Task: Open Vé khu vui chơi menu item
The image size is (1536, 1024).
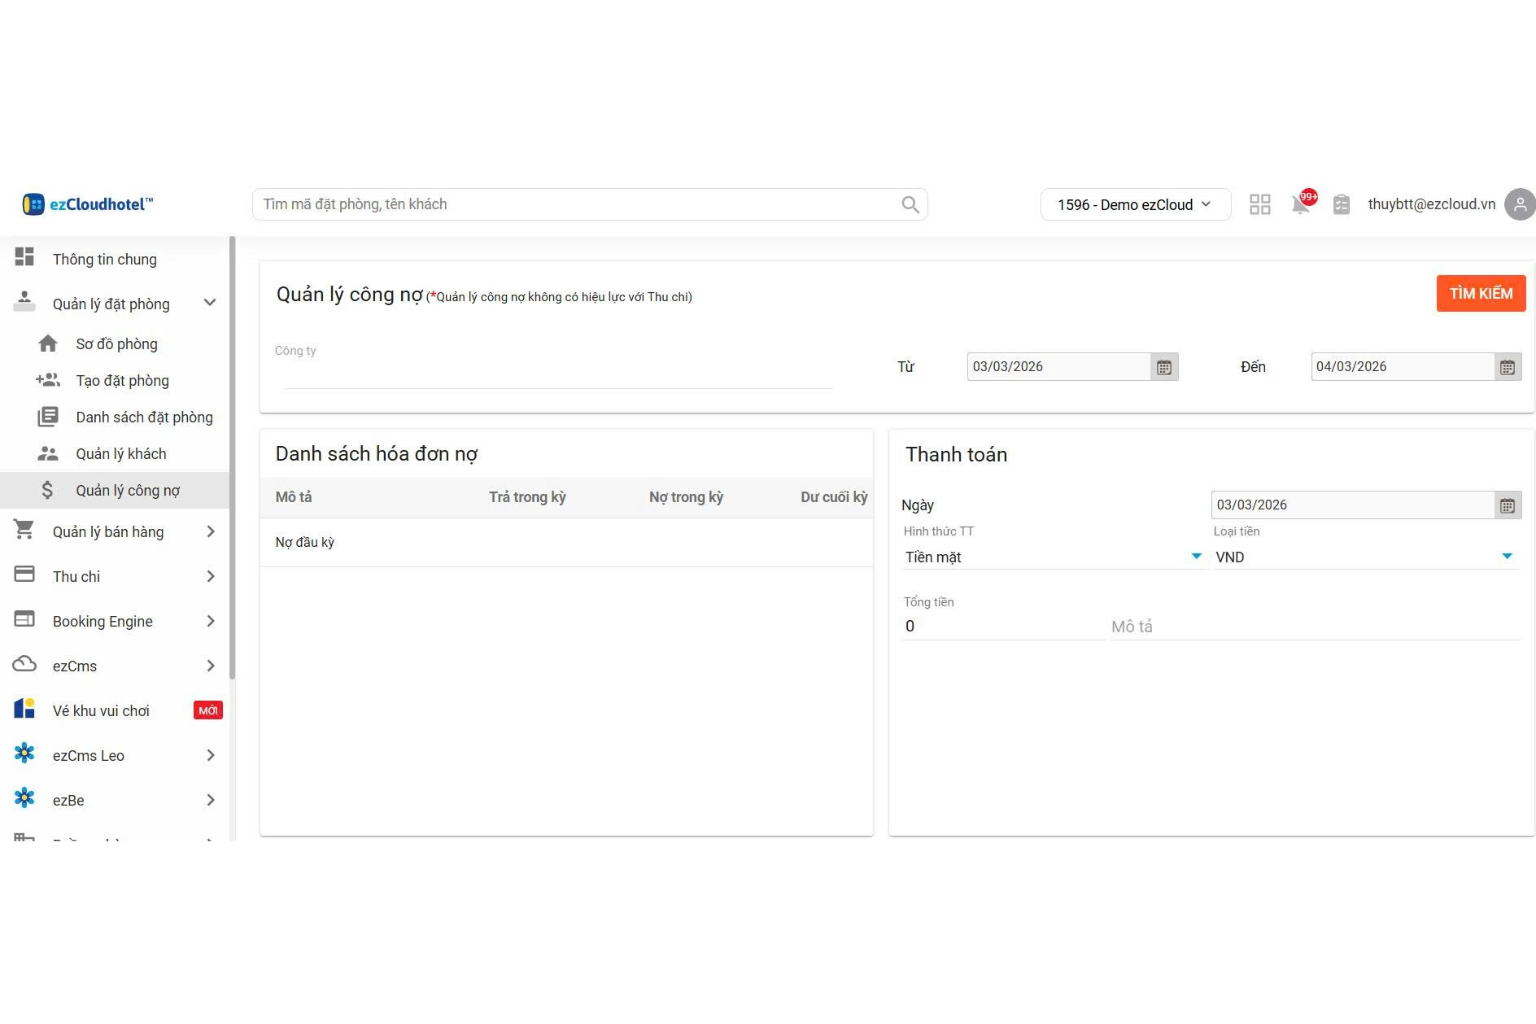Action: [x=101, y=711]
